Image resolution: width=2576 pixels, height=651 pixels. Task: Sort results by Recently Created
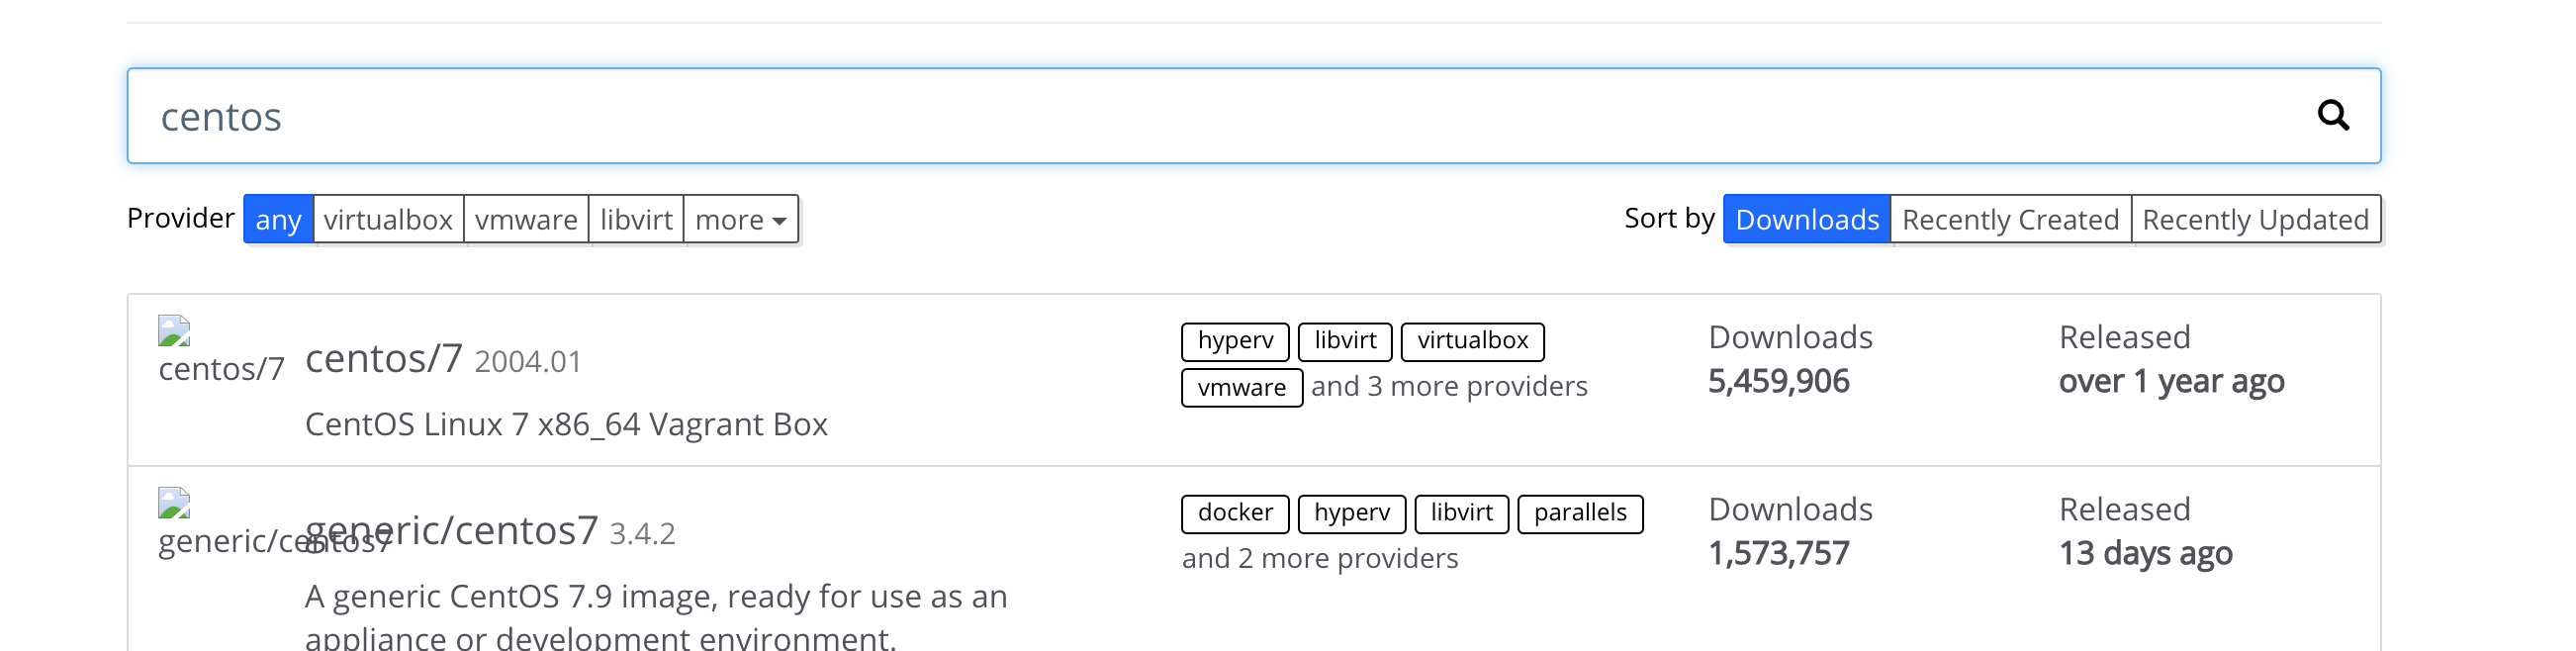[x=2011, y=219]
